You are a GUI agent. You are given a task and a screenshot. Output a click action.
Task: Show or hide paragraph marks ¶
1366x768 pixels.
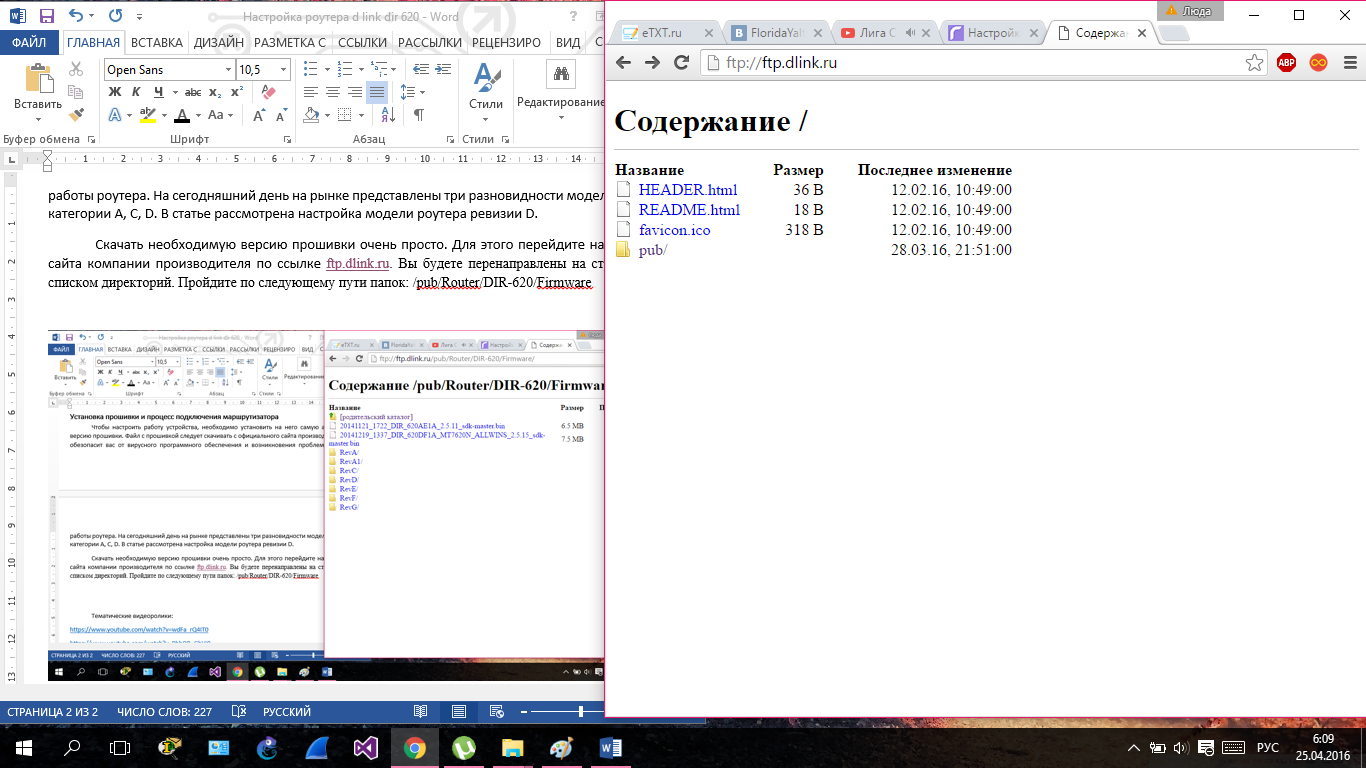(x=419, y=116)
